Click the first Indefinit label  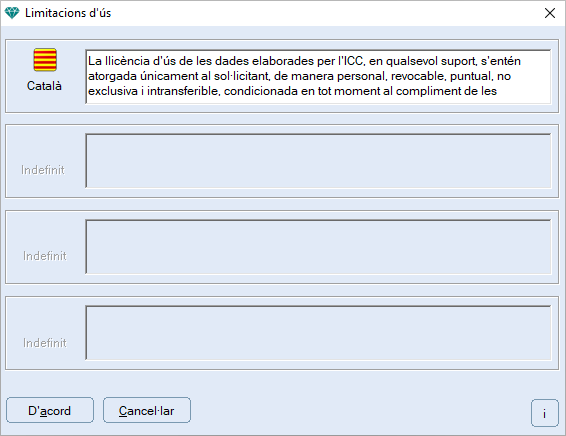click(x=43, y=170)
